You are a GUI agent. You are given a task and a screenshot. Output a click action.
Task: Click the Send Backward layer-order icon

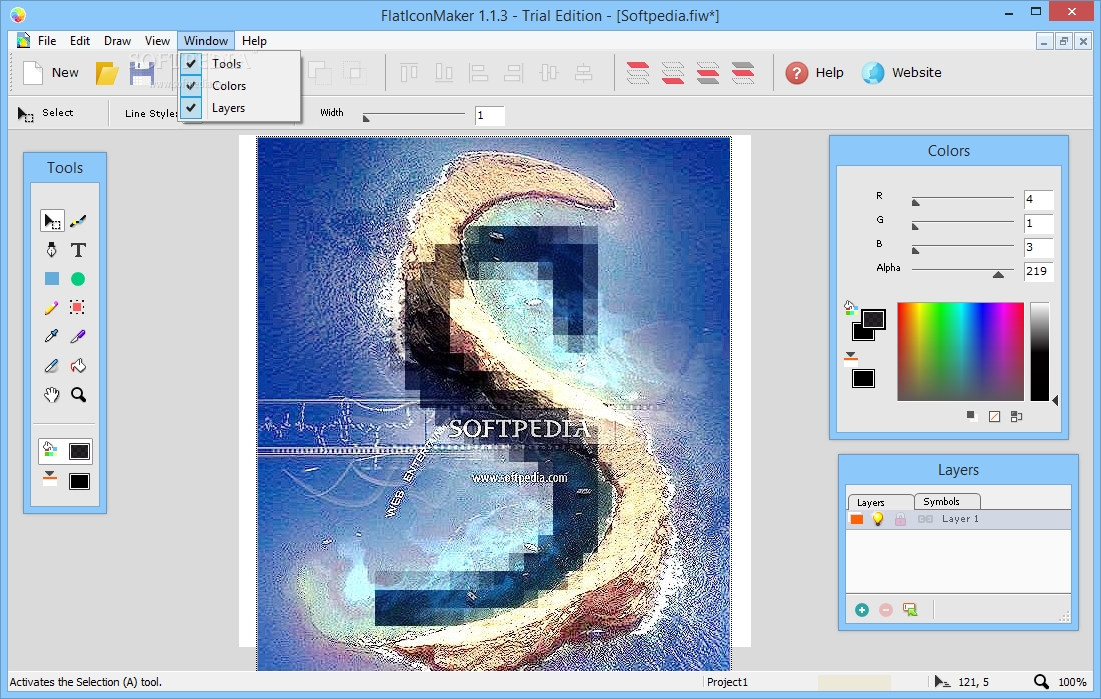pyautogui.click(x=743, y=72)
